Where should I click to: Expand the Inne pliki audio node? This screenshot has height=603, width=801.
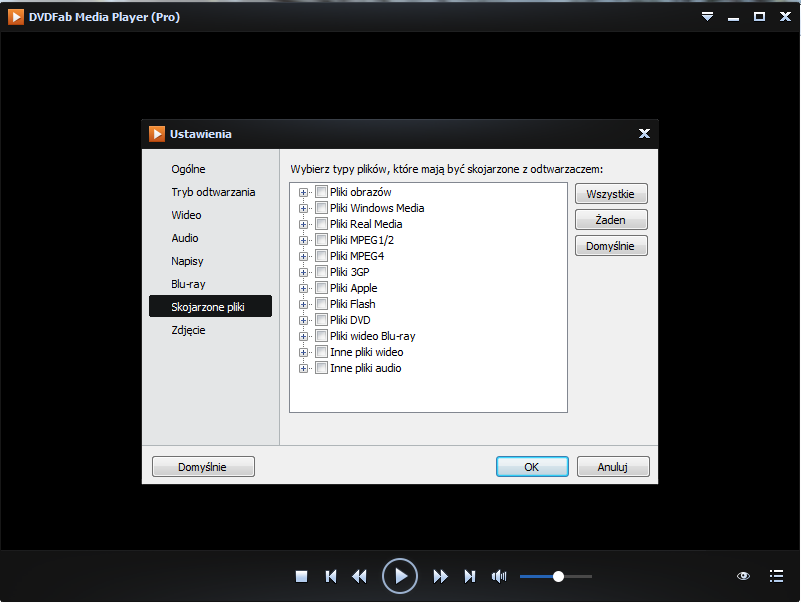pos(304,368)
